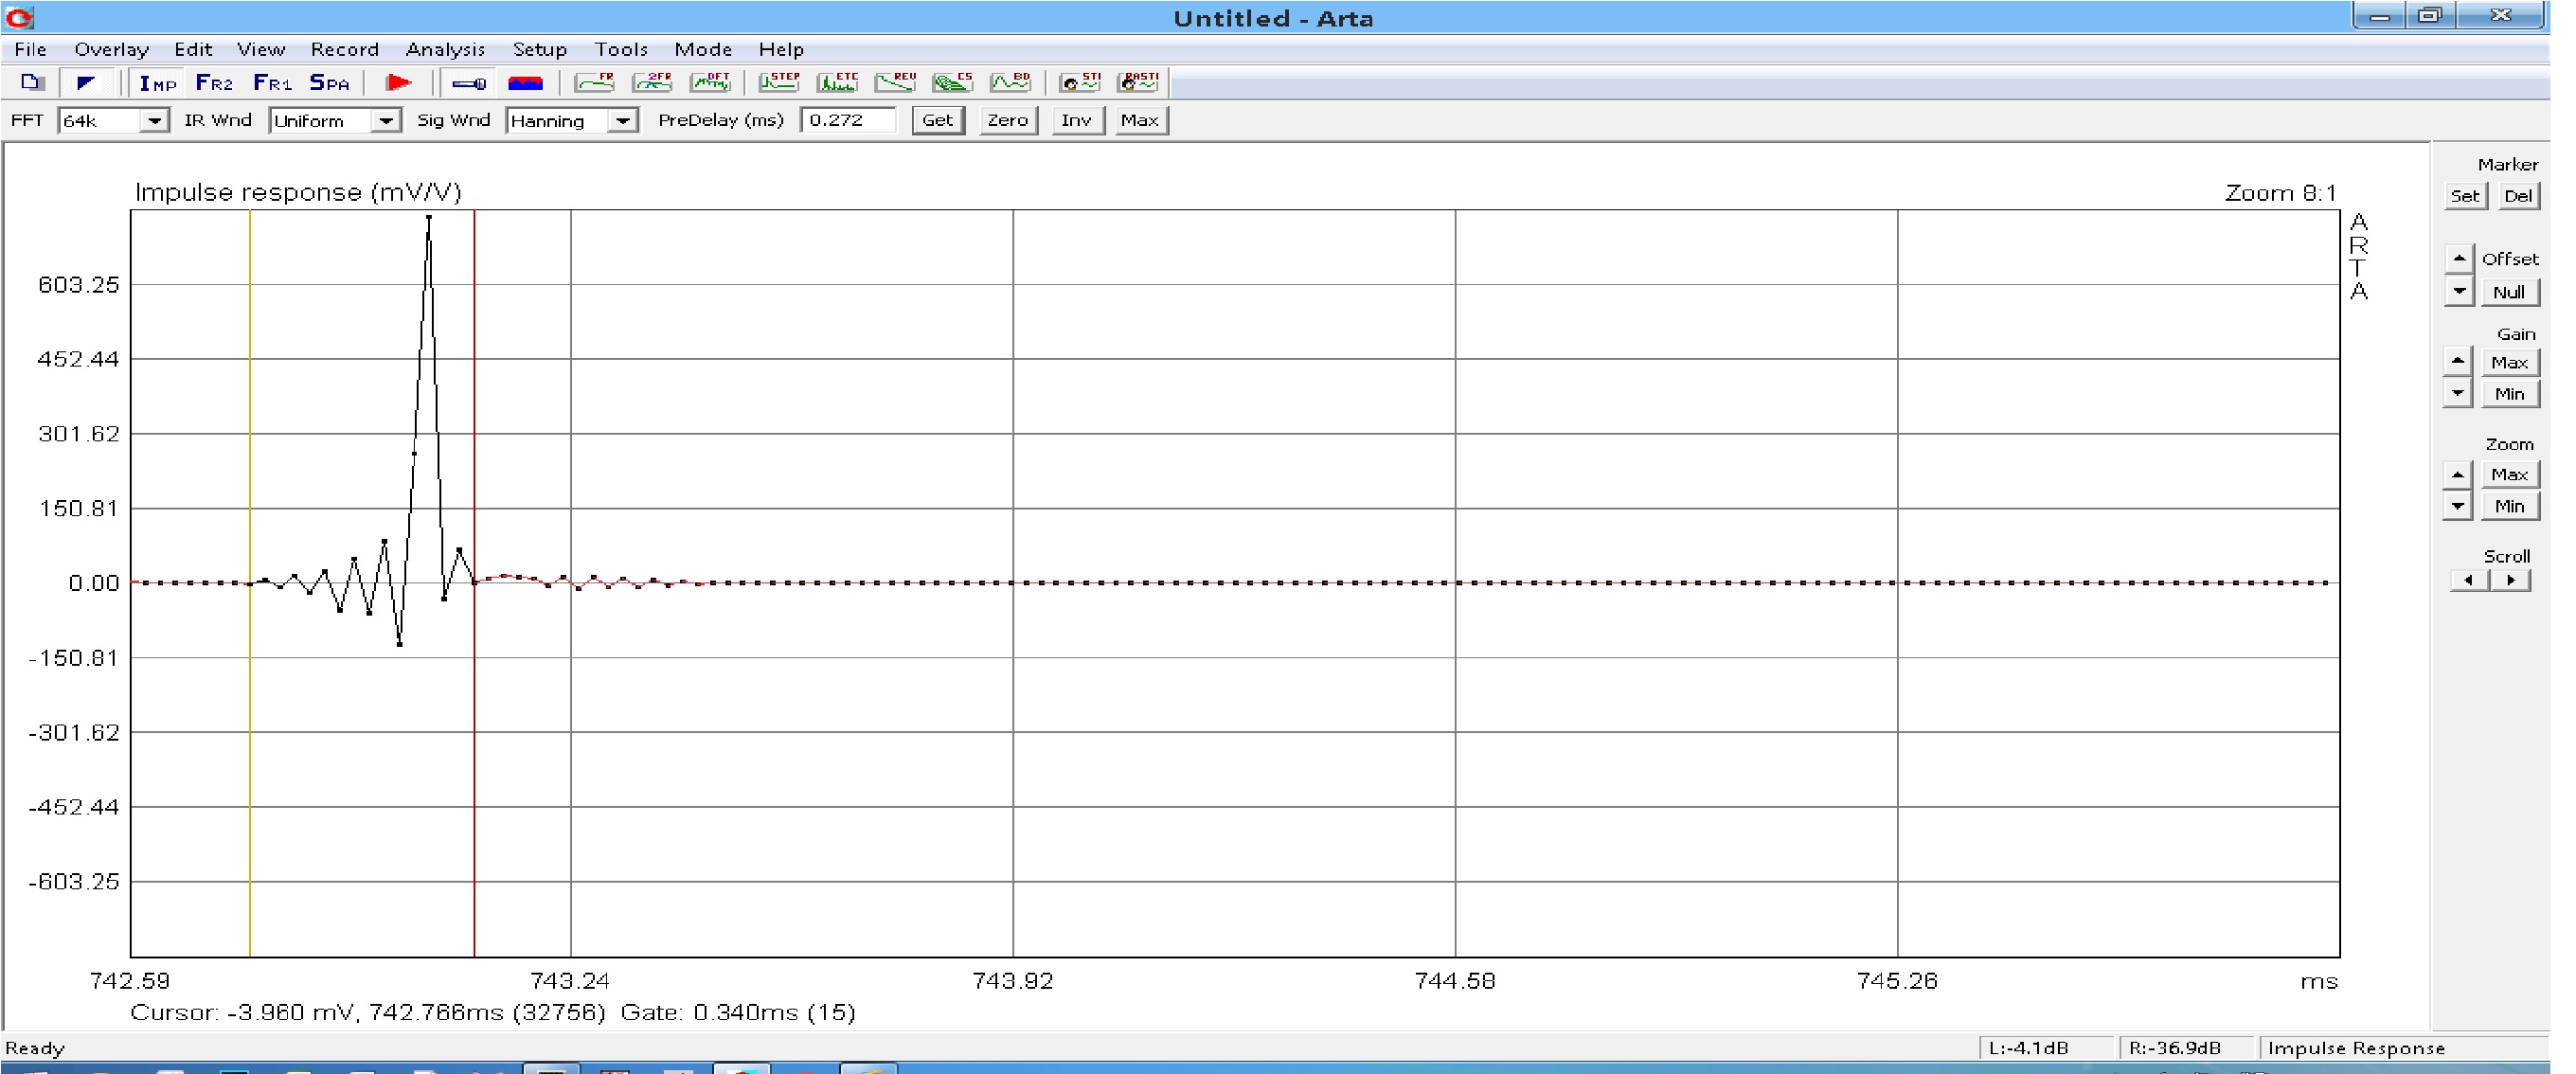Switch to the Spa spectrum analyzer mode
The image size is (2576, 1074).
329,83
